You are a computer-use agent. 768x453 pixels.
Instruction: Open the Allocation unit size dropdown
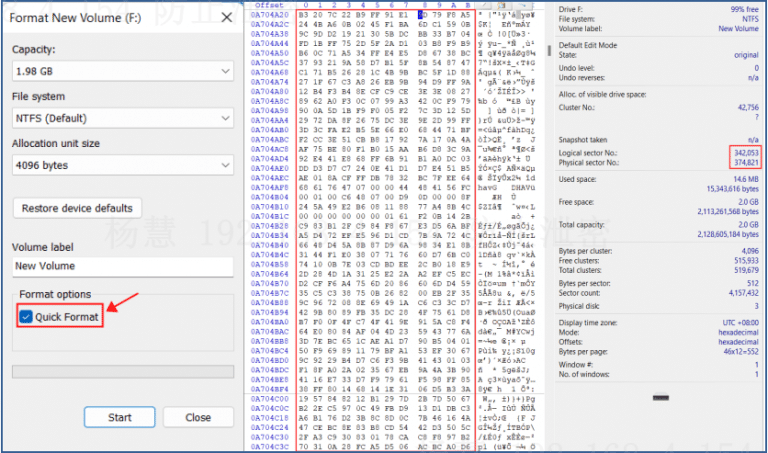coord(122,165)
